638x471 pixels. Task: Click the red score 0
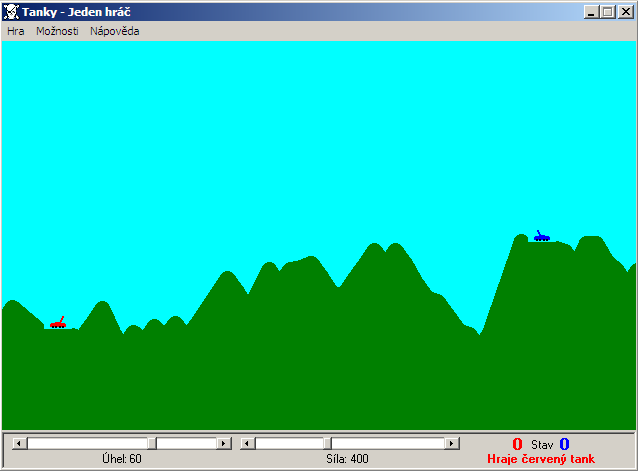click(x=517, y=444)
